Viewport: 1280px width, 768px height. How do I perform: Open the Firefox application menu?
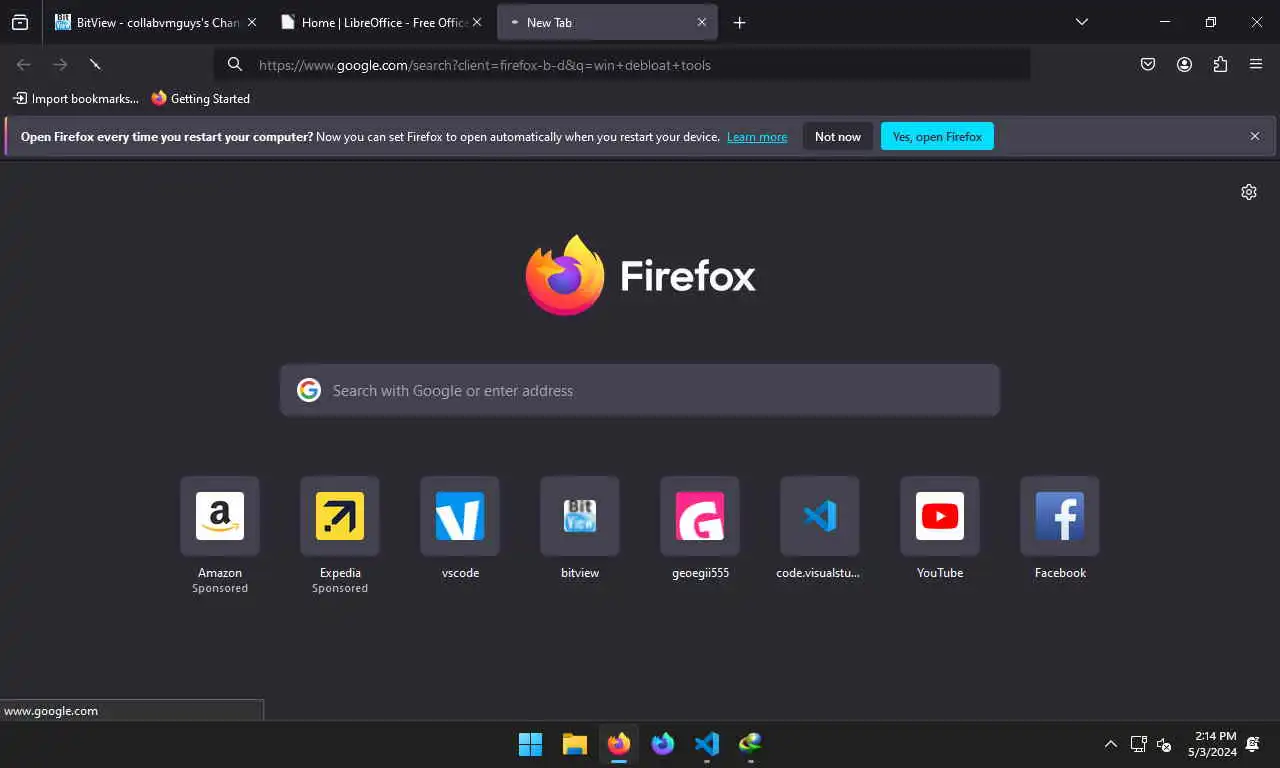[x=1256, y=64]
